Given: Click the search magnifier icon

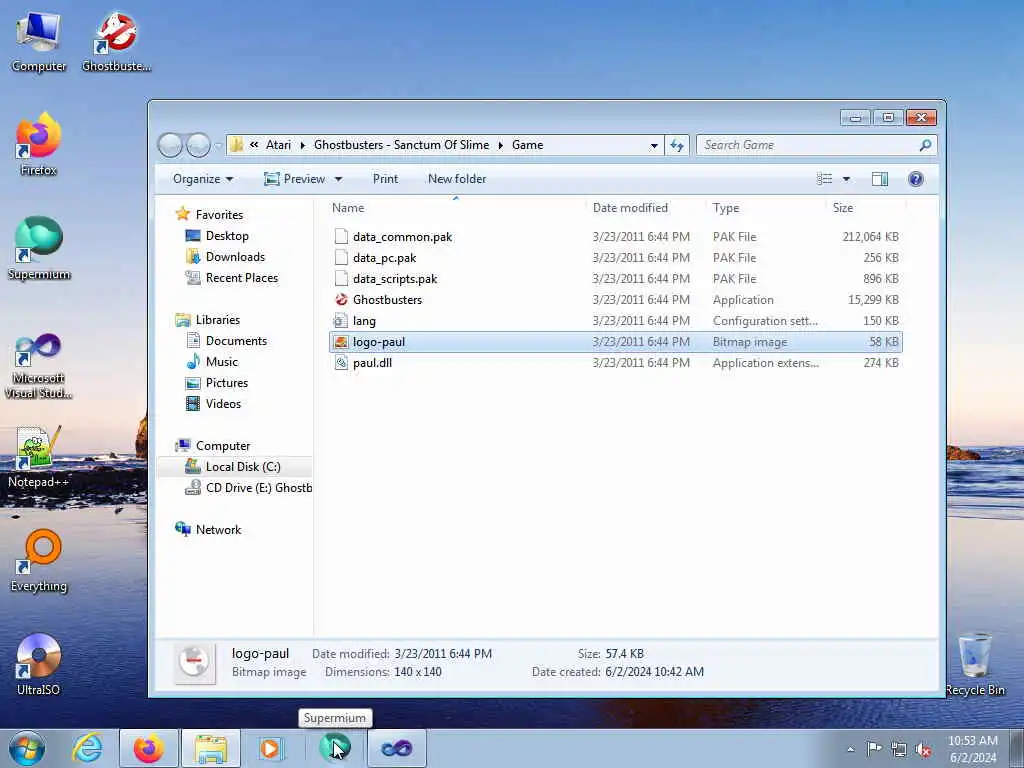Looking at the screenshot, I should coord(925,145).
